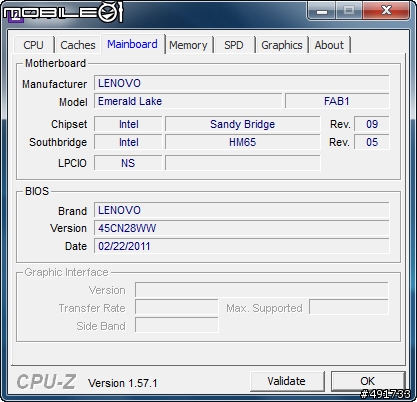The width and height of the screenshot is (417, 402).
Task: Select the Mainboard tab
Action: click(132, 44)
